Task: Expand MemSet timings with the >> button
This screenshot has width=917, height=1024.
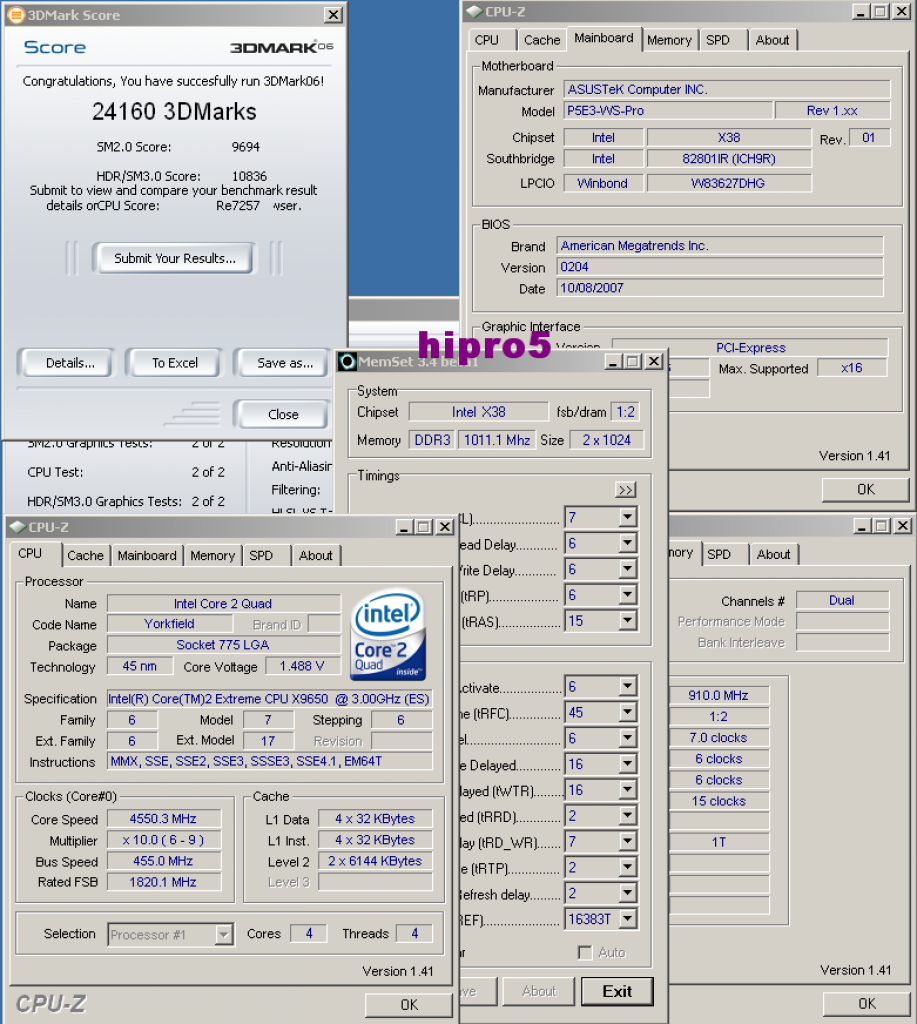Action: click(626, 490)
